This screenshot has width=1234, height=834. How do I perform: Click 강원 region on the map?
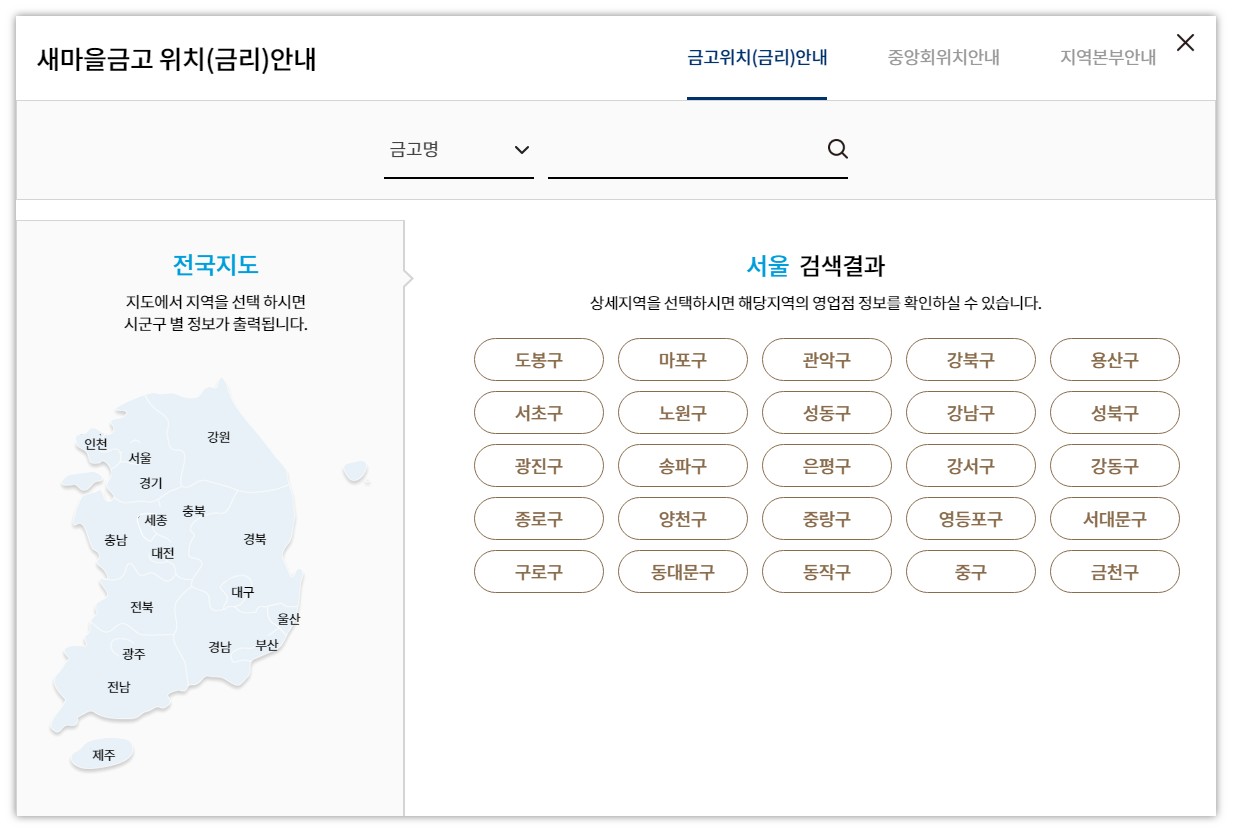tap(219, 437)
